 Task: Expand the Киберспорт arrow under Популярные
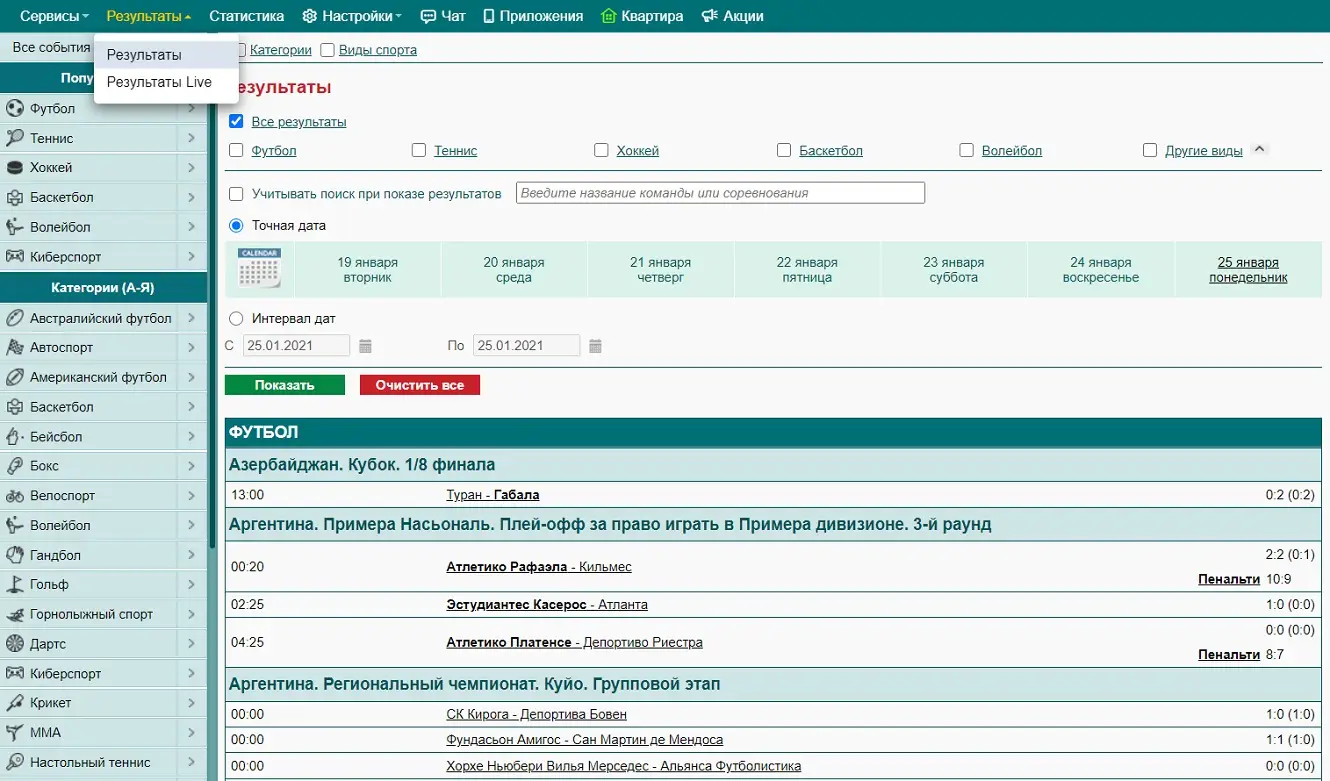pos(191,257)
